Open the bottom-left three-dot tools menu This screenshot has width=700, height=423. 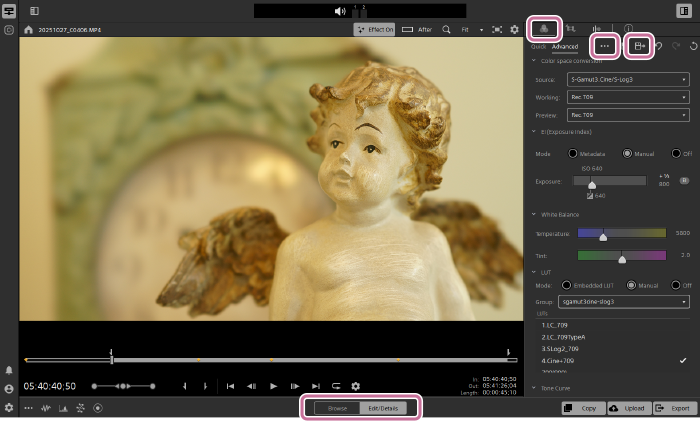pyautogui.click(x=28, y=408)
